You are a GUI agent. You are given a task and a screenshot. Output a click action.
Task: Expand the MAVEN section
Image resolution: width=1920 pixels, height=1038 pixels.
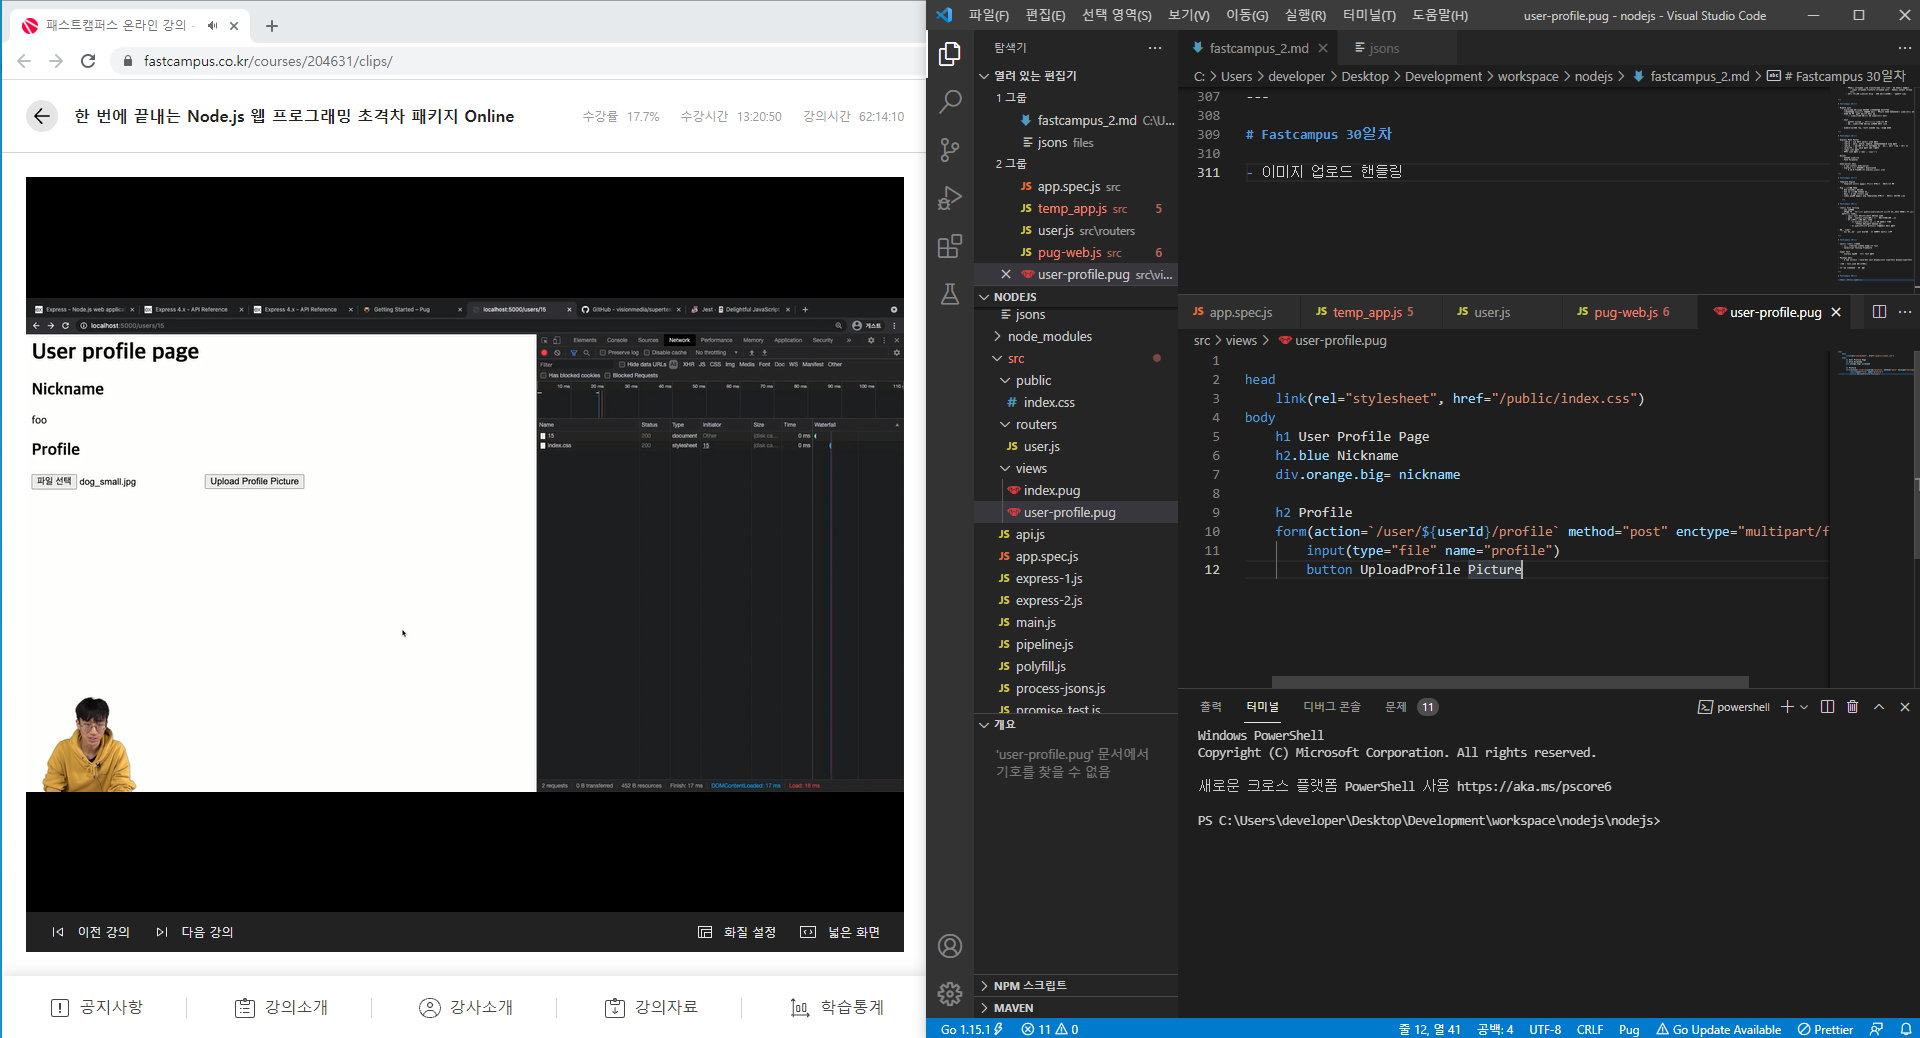1013,1008
